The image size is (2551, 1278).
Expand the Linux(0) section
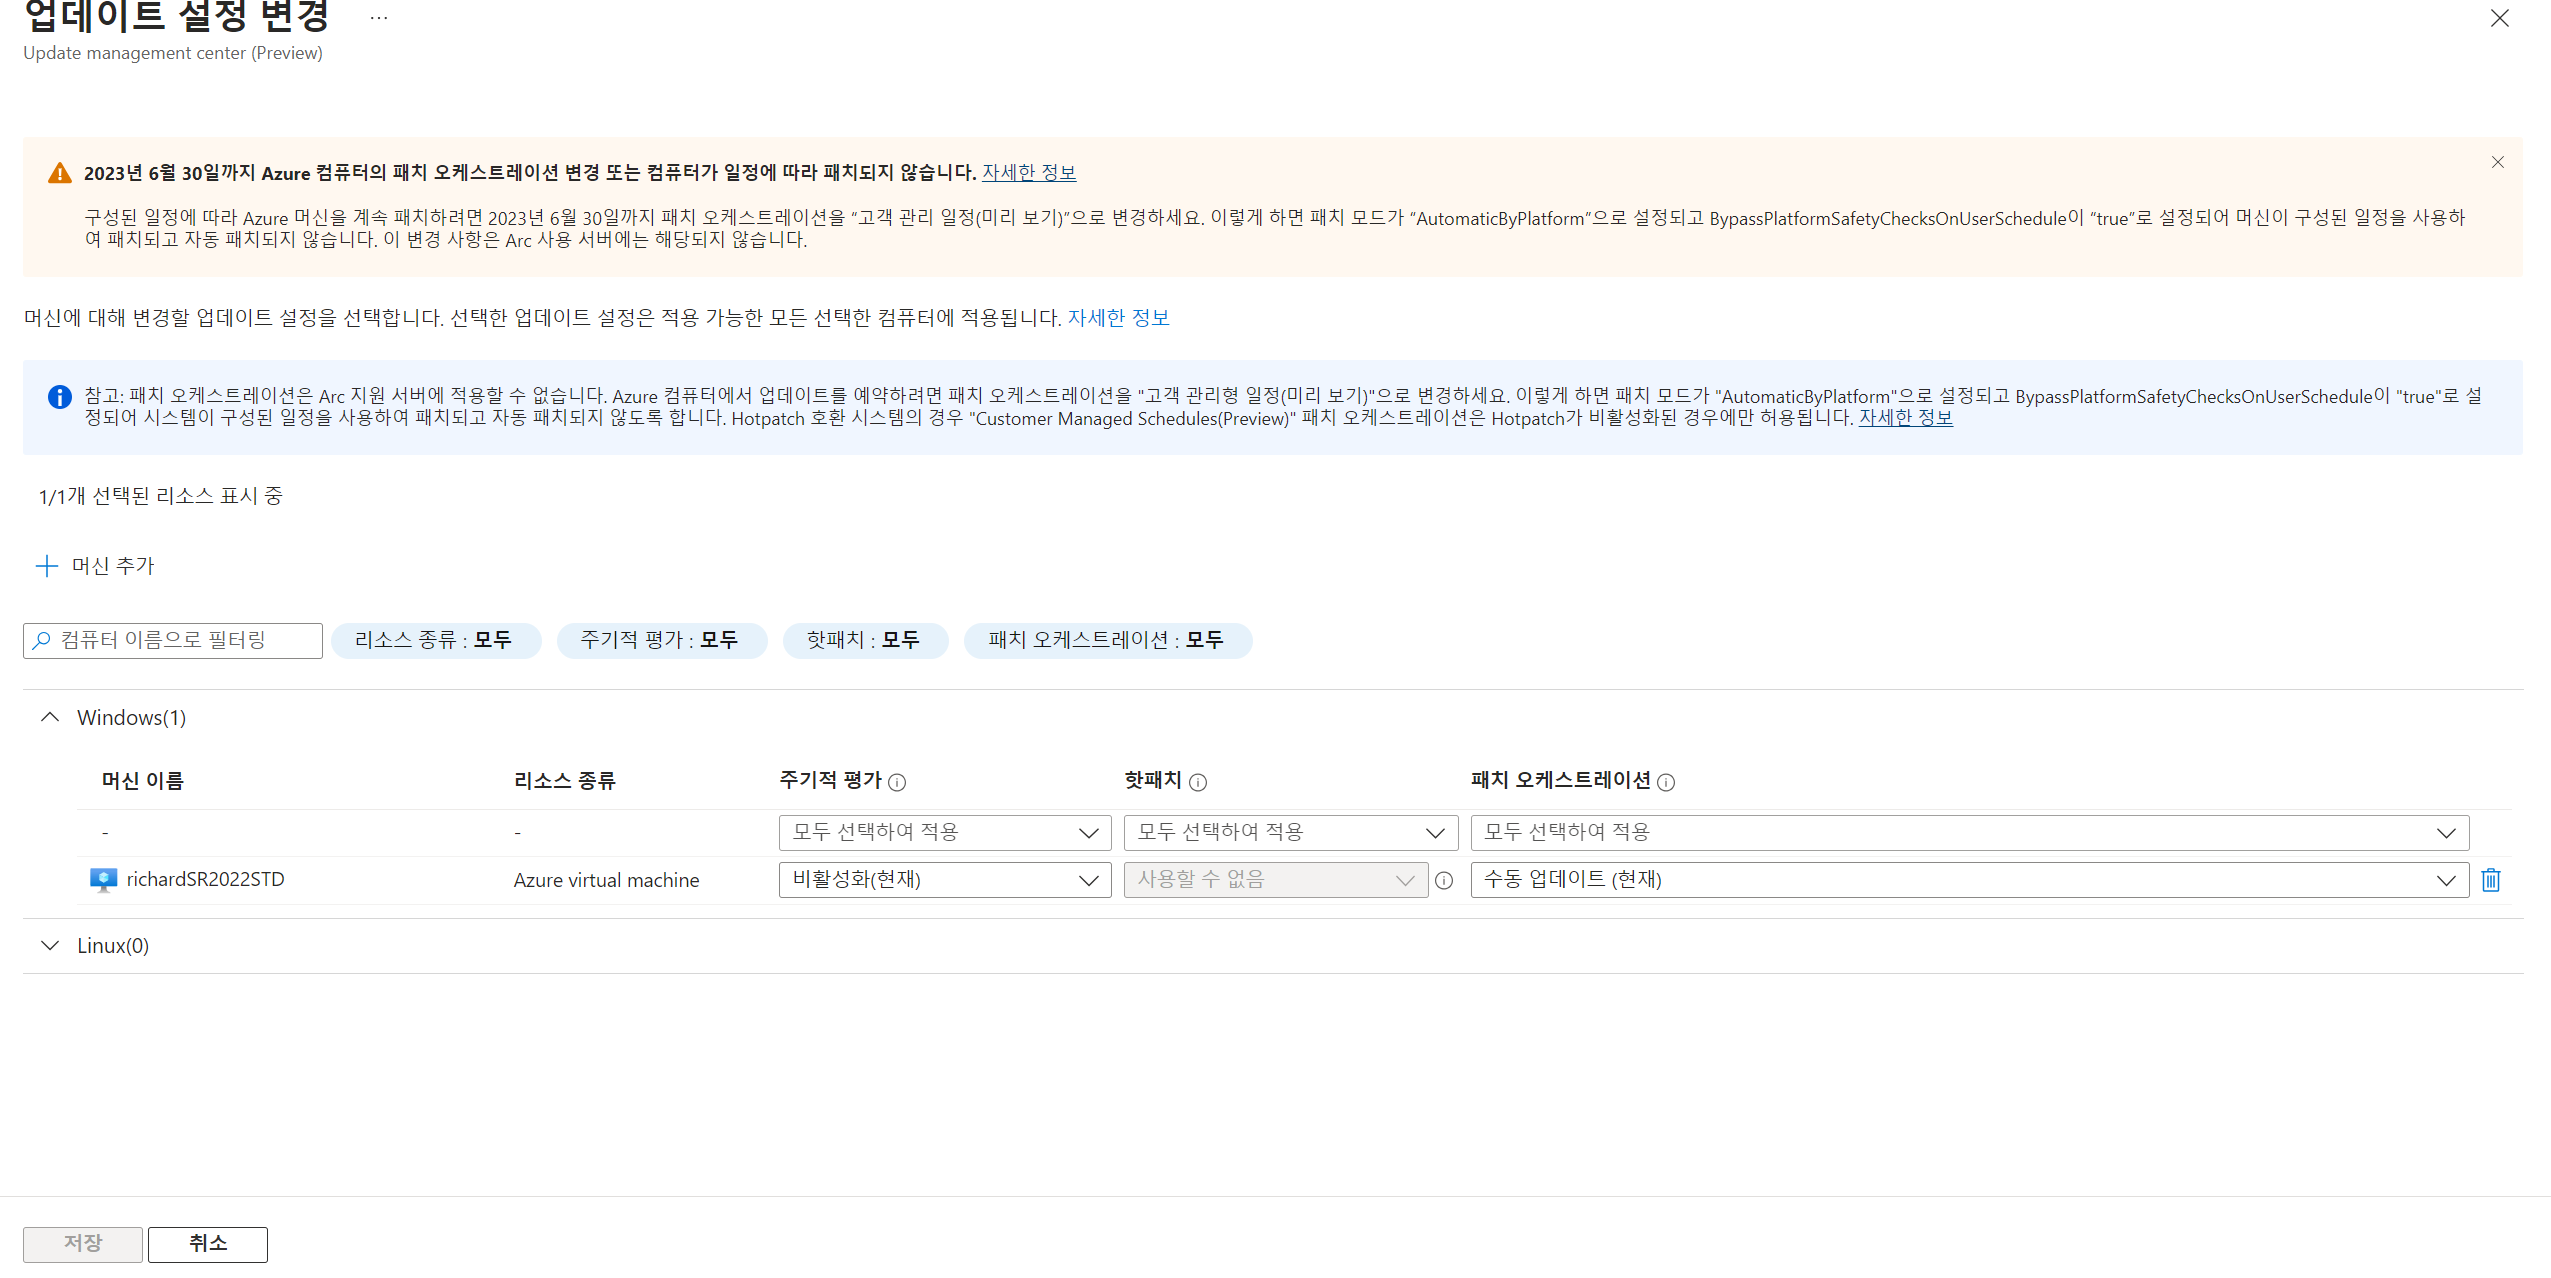point(50,945)
